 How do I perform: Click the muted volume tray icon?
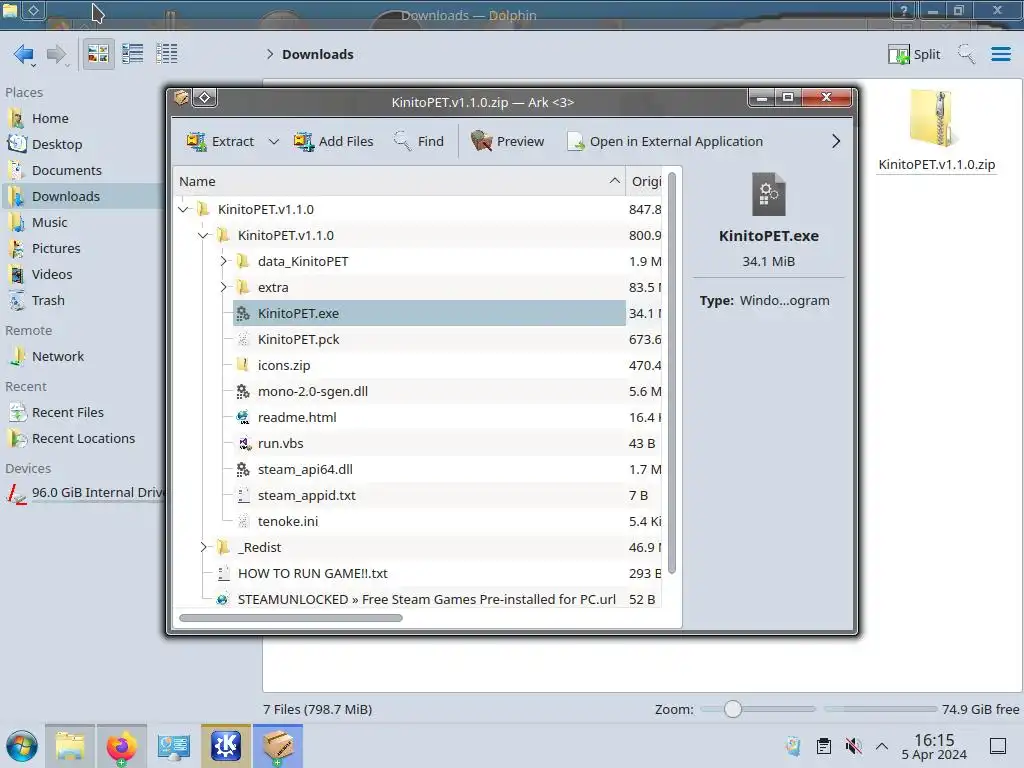tap(853, 746)
